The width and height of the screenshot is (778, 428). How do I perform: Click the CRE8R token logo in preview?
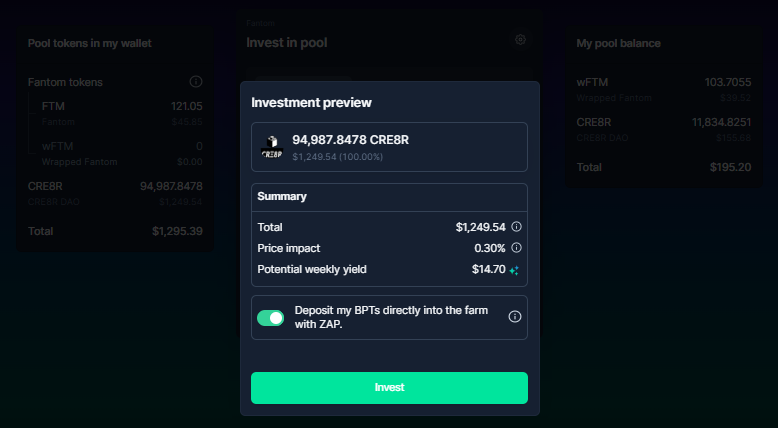tap(272, 147)
